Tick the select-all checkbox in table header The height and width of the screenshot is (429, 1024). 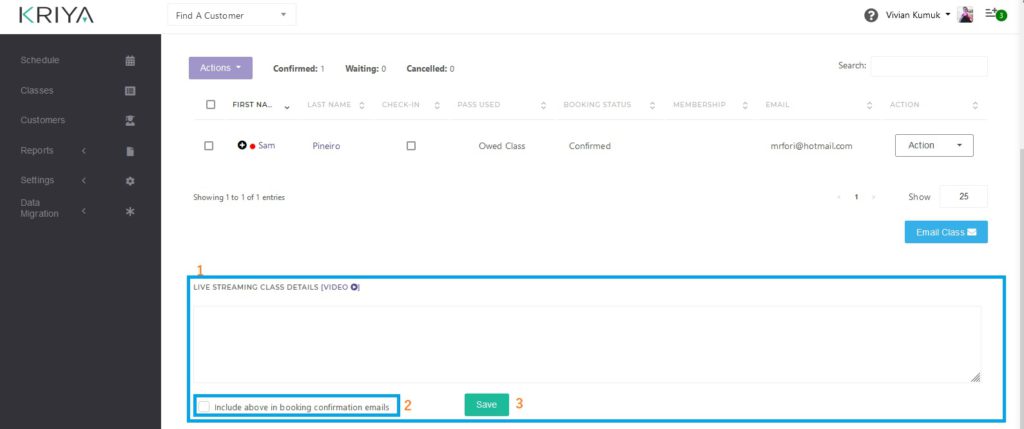(210, 105)
